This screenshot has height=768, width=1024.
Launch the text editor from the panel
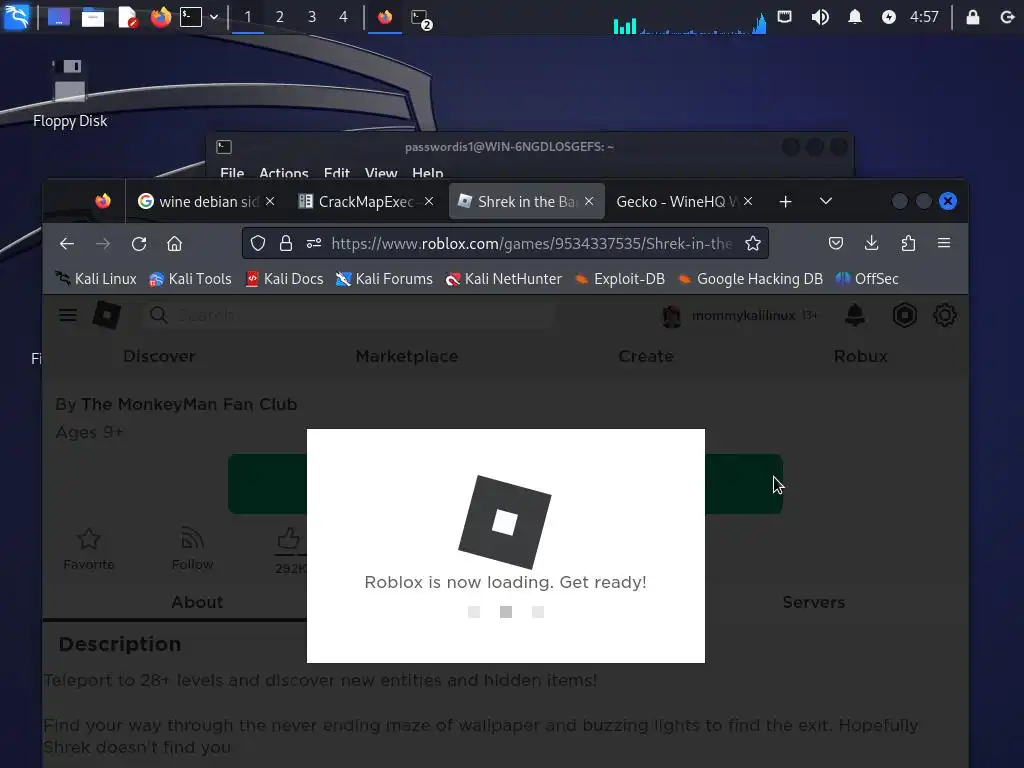[x=127, y=17]
